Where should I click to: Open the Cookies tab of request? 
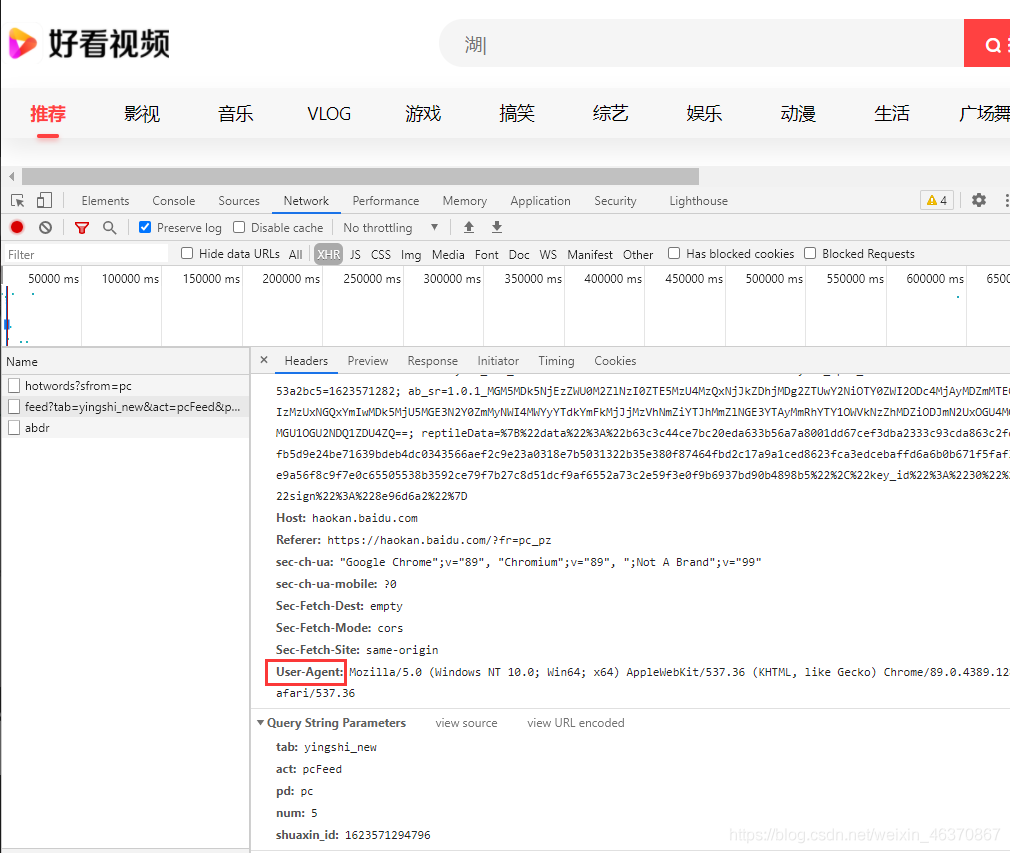point(615,361)
